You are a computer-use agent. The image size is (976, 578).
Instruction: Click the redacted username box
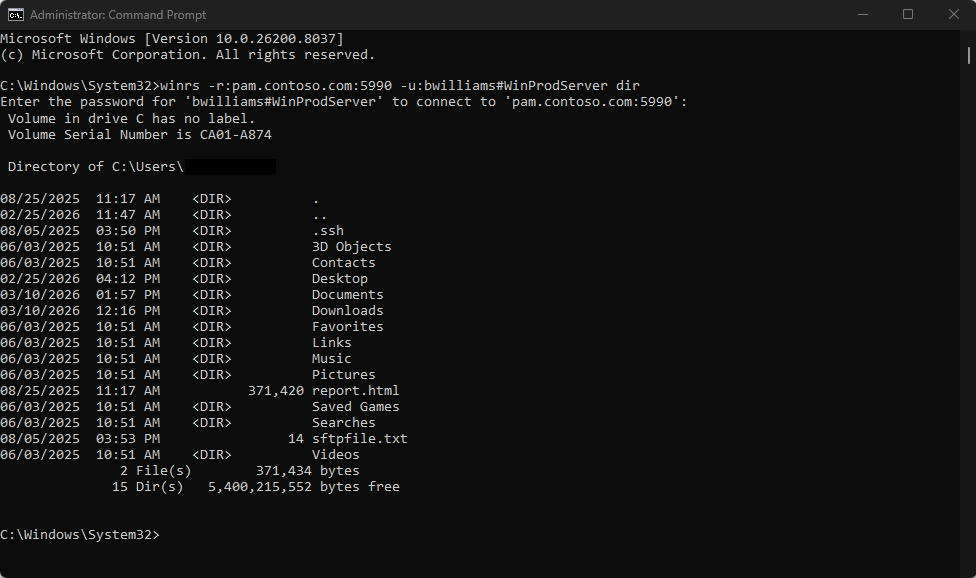tap(230, 167)
